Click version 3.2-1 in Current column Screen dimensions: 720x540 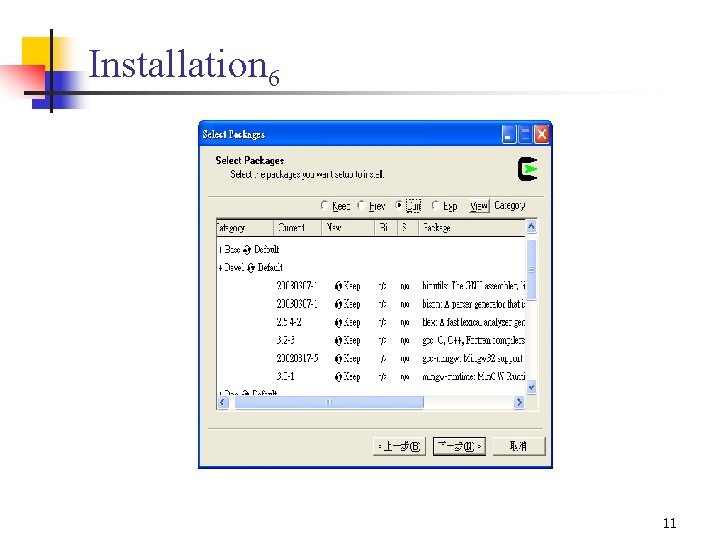pos(286,377)
